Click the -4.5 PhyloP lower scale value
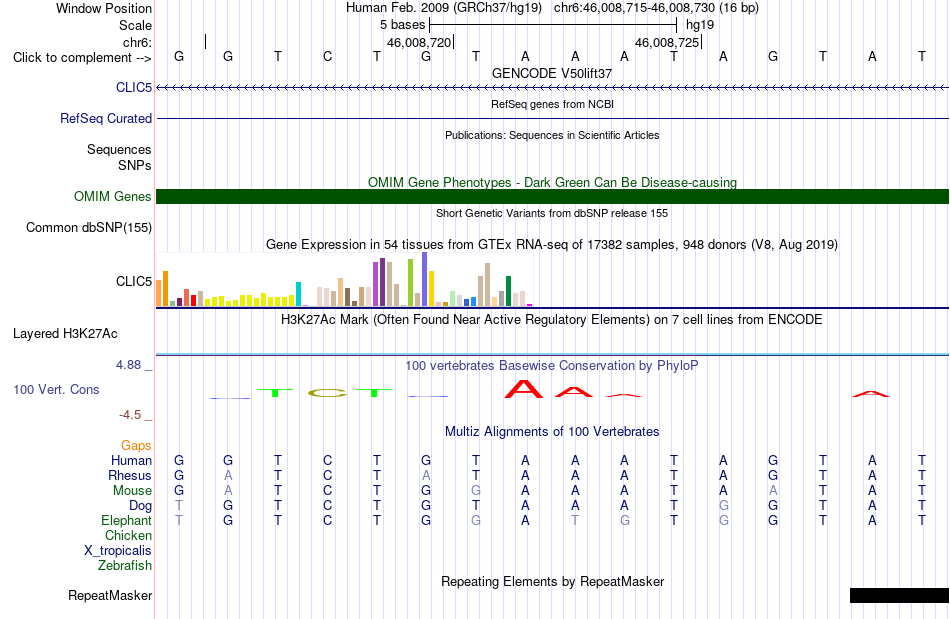Screen dimensions: 950x619 [x=130, y=415]
